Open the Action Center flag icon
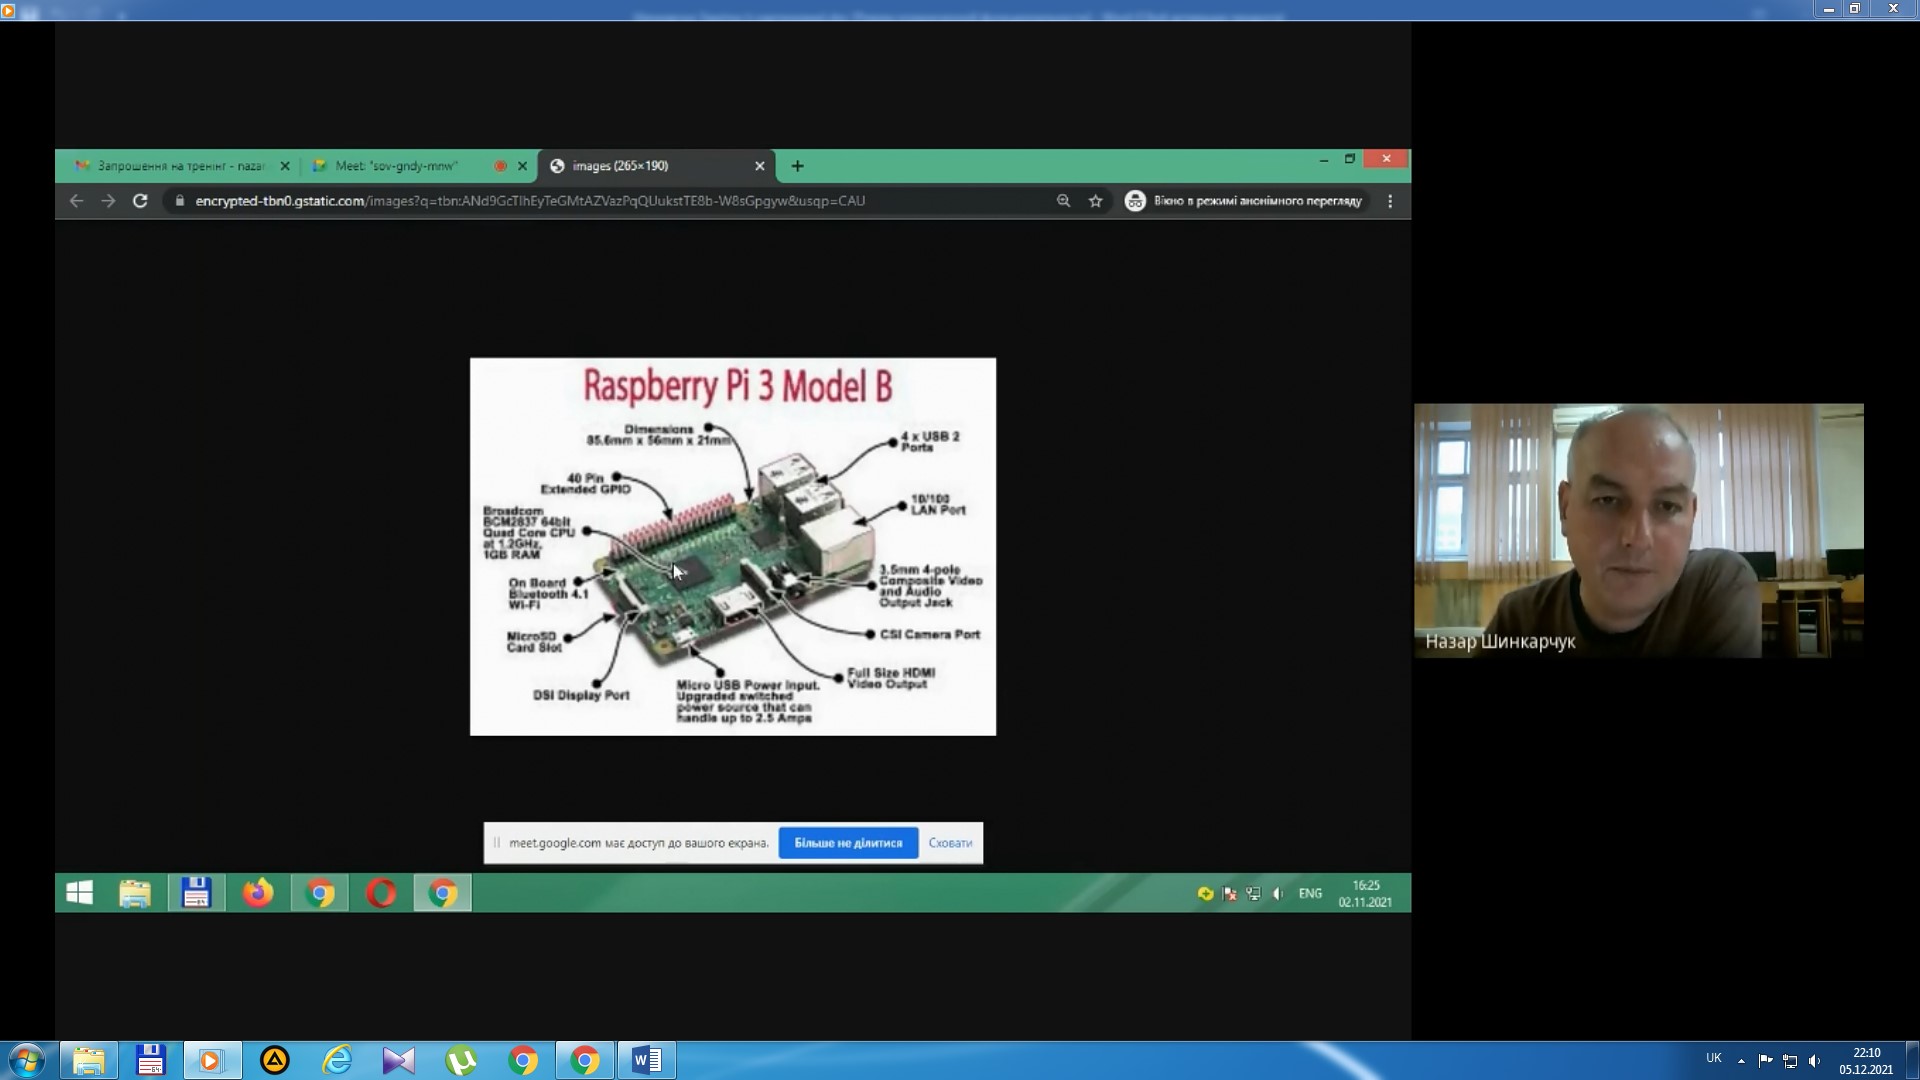This screenshot has width=1920, height=1080. (x=1765, y=1061)
